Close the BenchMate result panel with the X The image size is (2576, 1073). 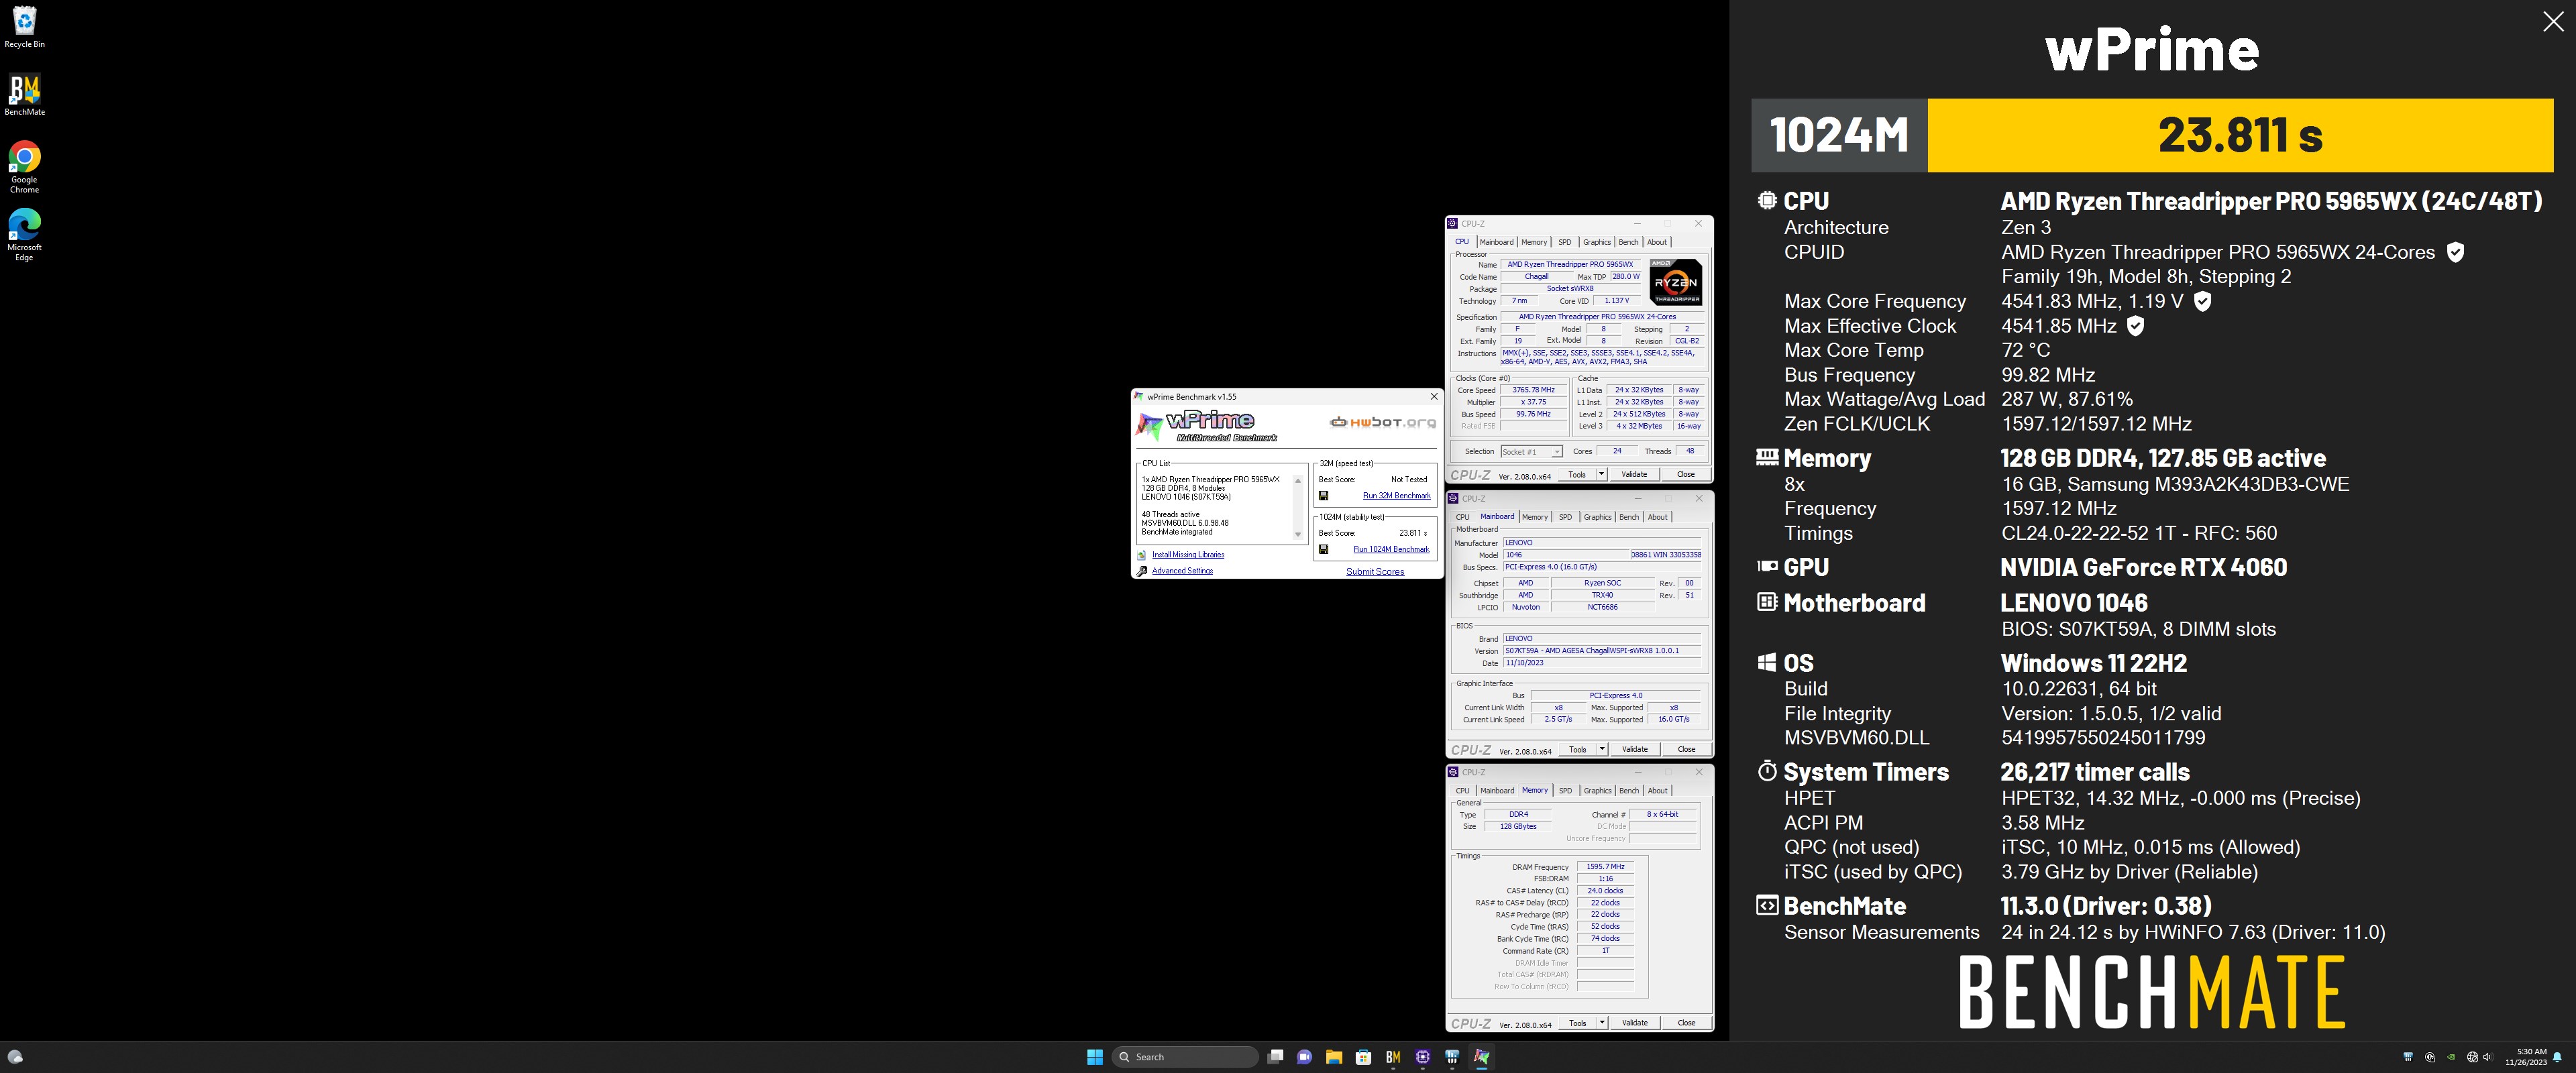click(x=2553, y=22)
